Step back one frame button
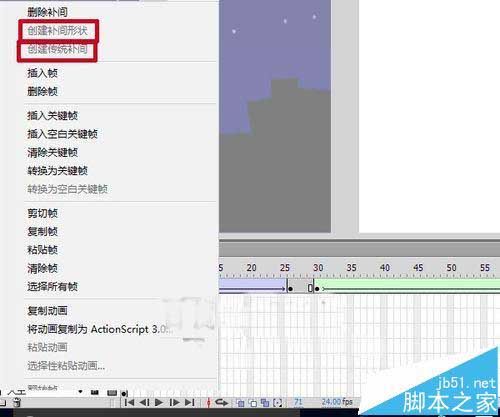Viewport: 500px width, 417px height. pyautogui.click(x=144, y=402)
